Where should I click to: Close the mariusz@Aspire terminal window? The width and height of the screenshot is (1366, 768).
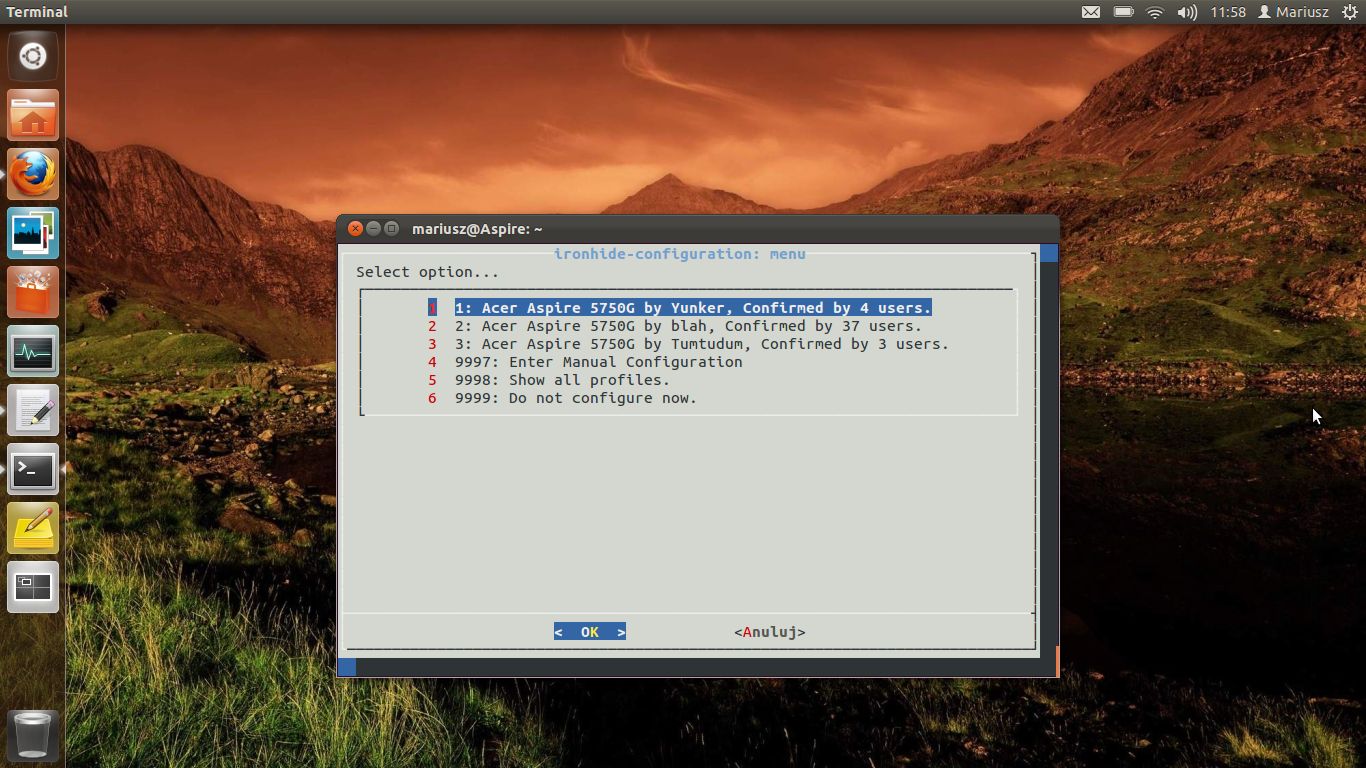[x=355, y=229]
